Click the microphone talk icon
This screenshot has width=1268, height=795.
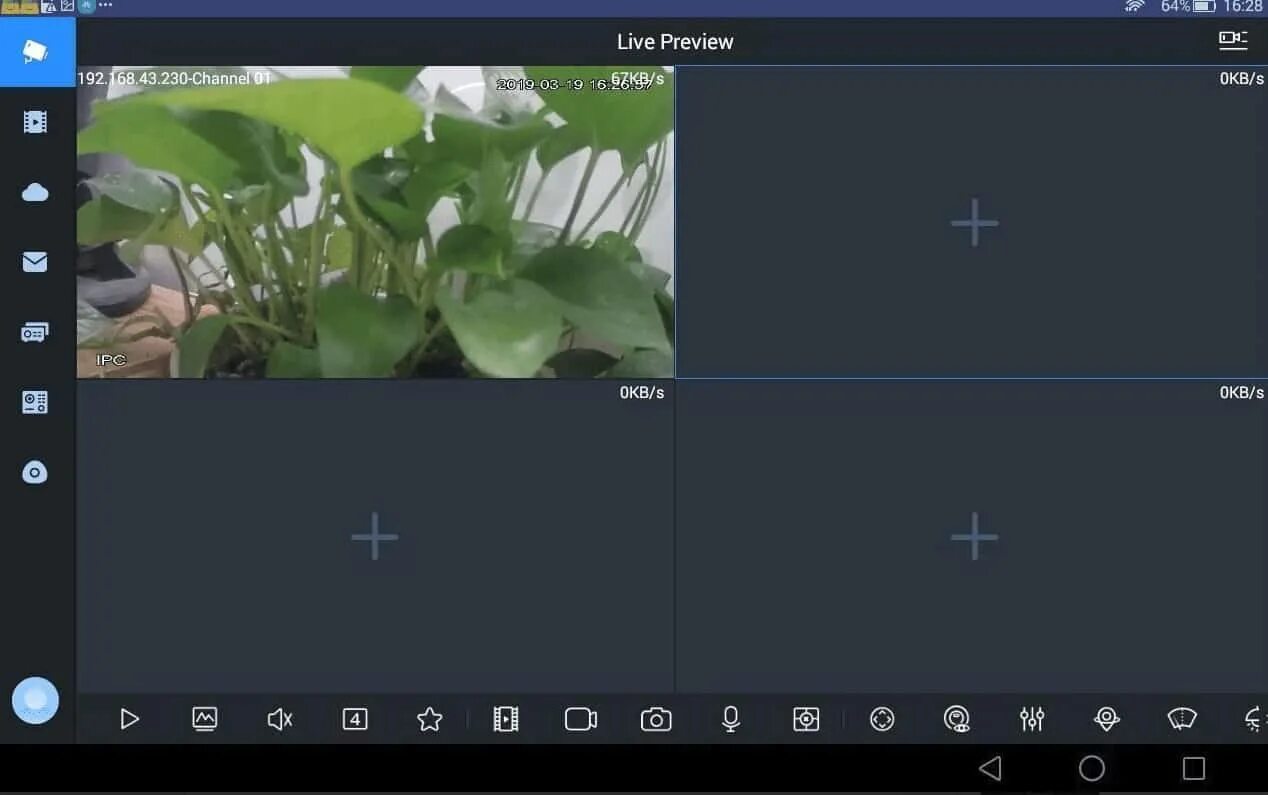[731, 719]
